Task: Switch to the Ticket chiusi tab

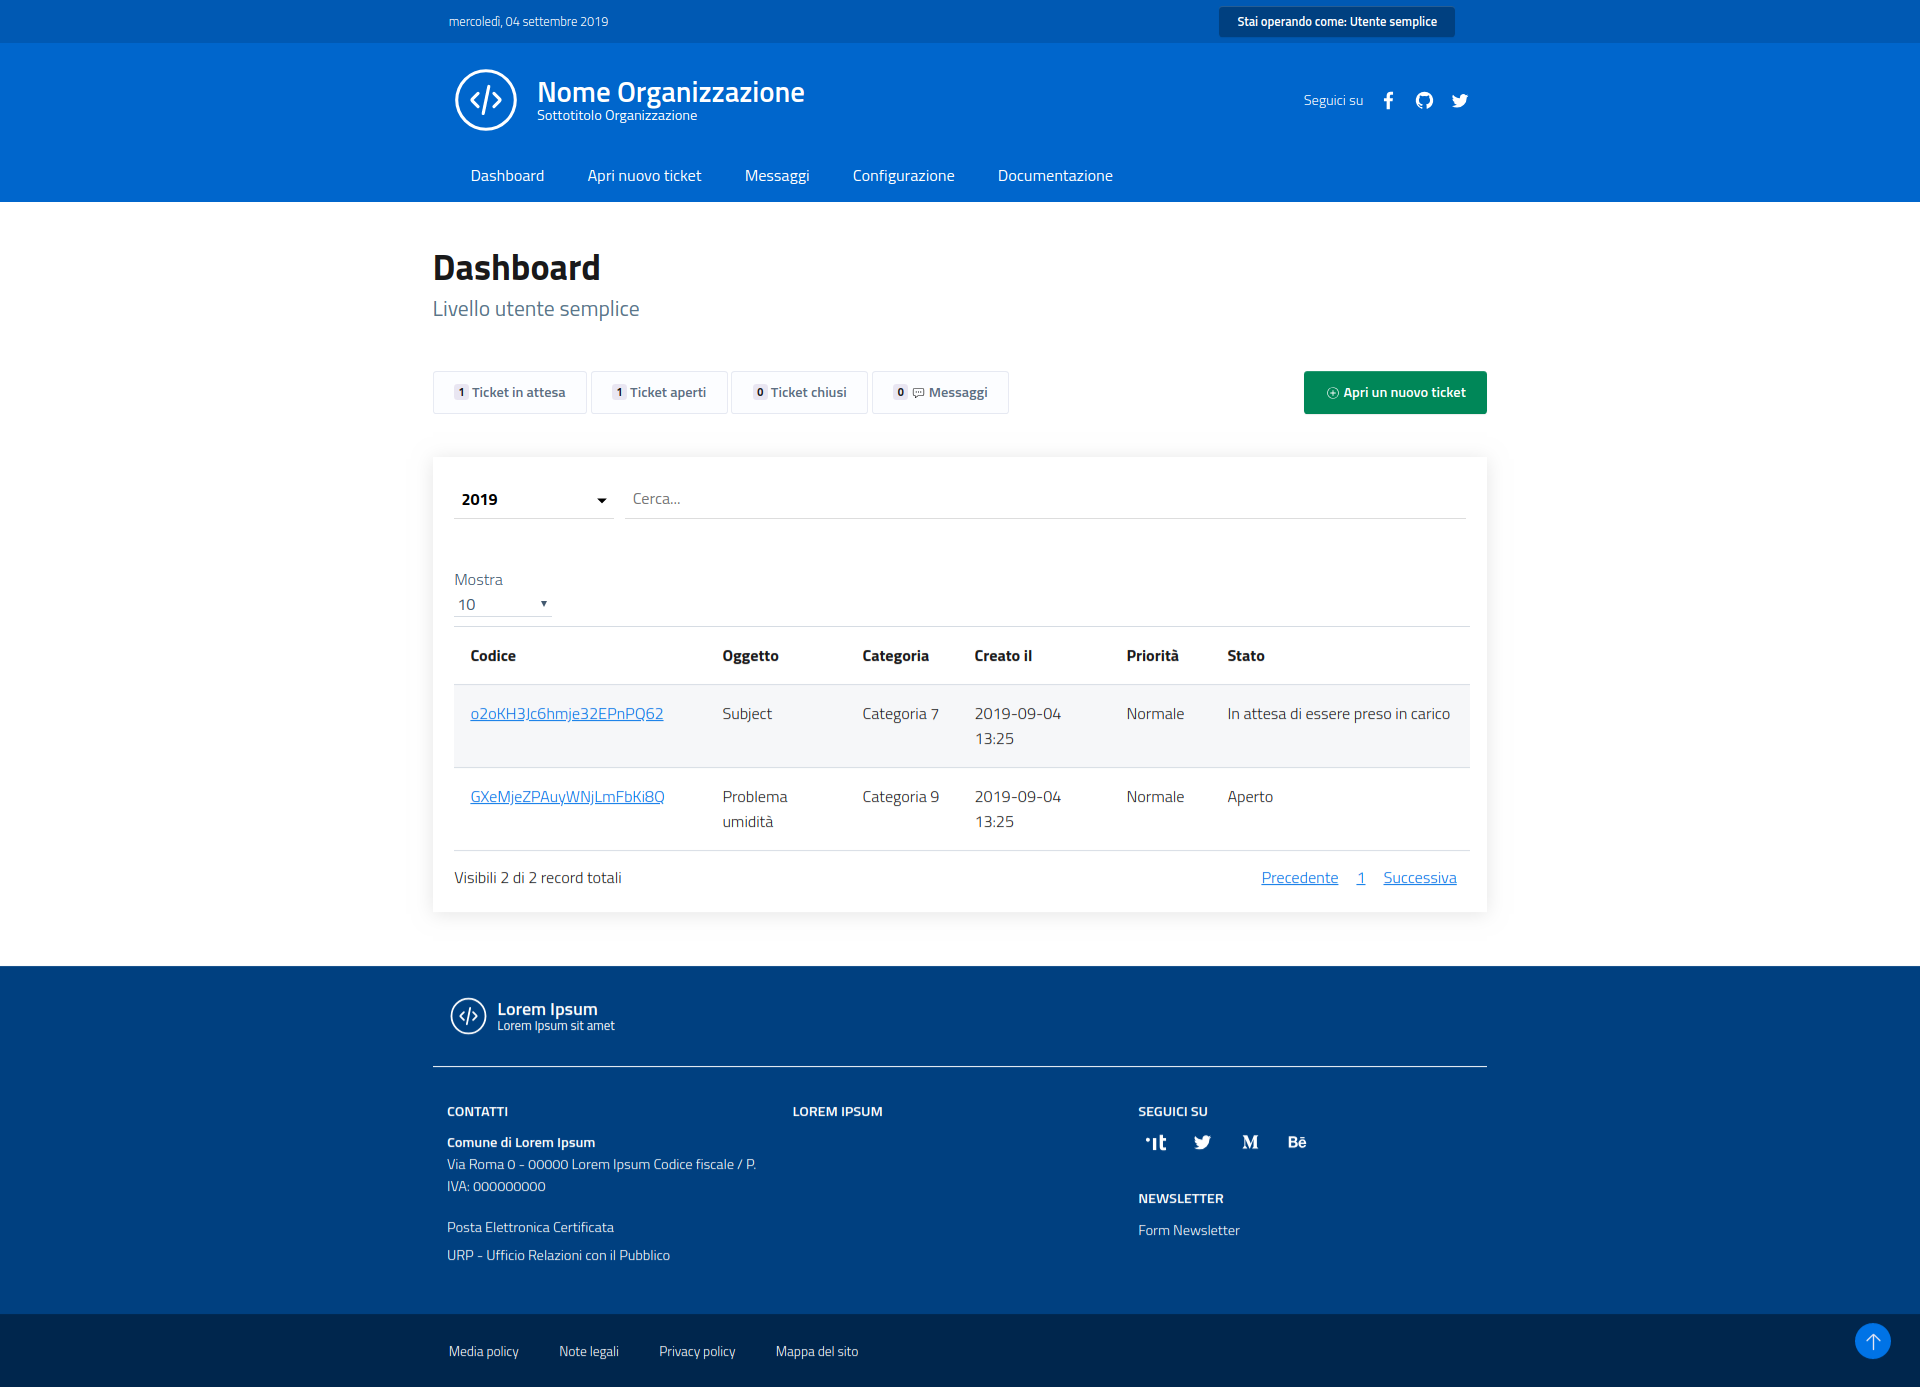Action: click(x=800, y=392)
